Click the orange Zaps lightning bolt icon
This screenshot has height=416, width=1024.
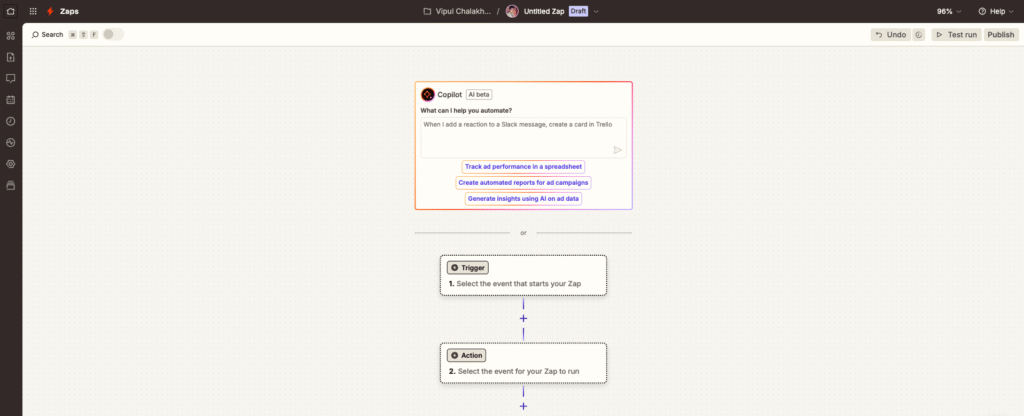[50, 11]
